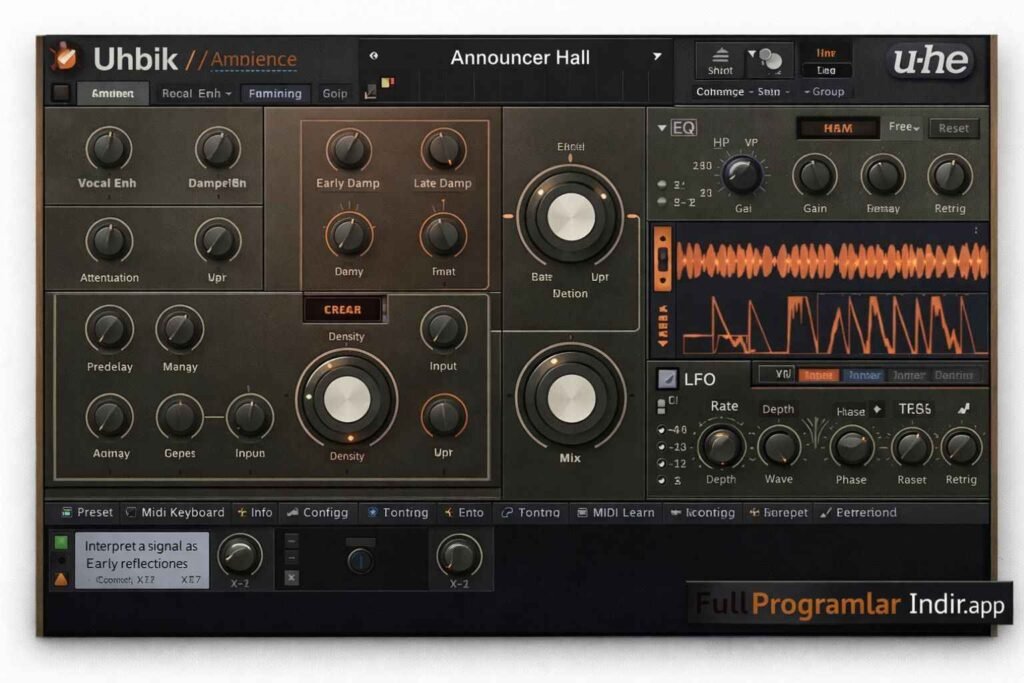Click the Midi Keyboard icon in bottom bar

tap(130, 512)
